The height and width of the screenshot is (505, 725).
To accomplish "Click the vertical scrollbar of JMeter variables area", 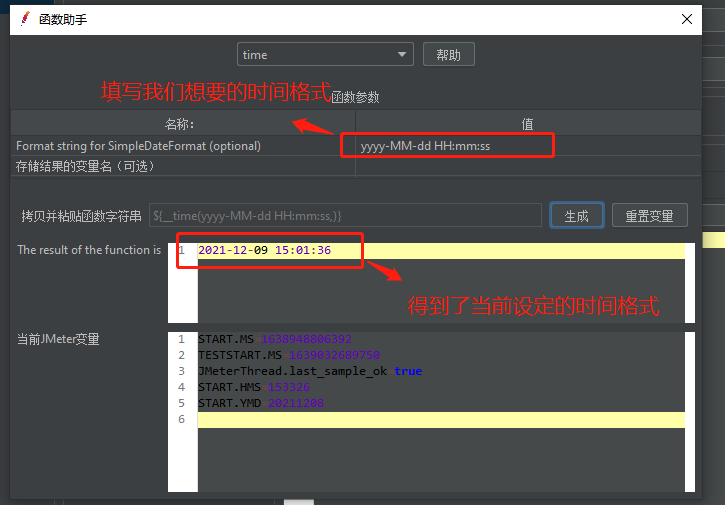I will click(690, 412).
